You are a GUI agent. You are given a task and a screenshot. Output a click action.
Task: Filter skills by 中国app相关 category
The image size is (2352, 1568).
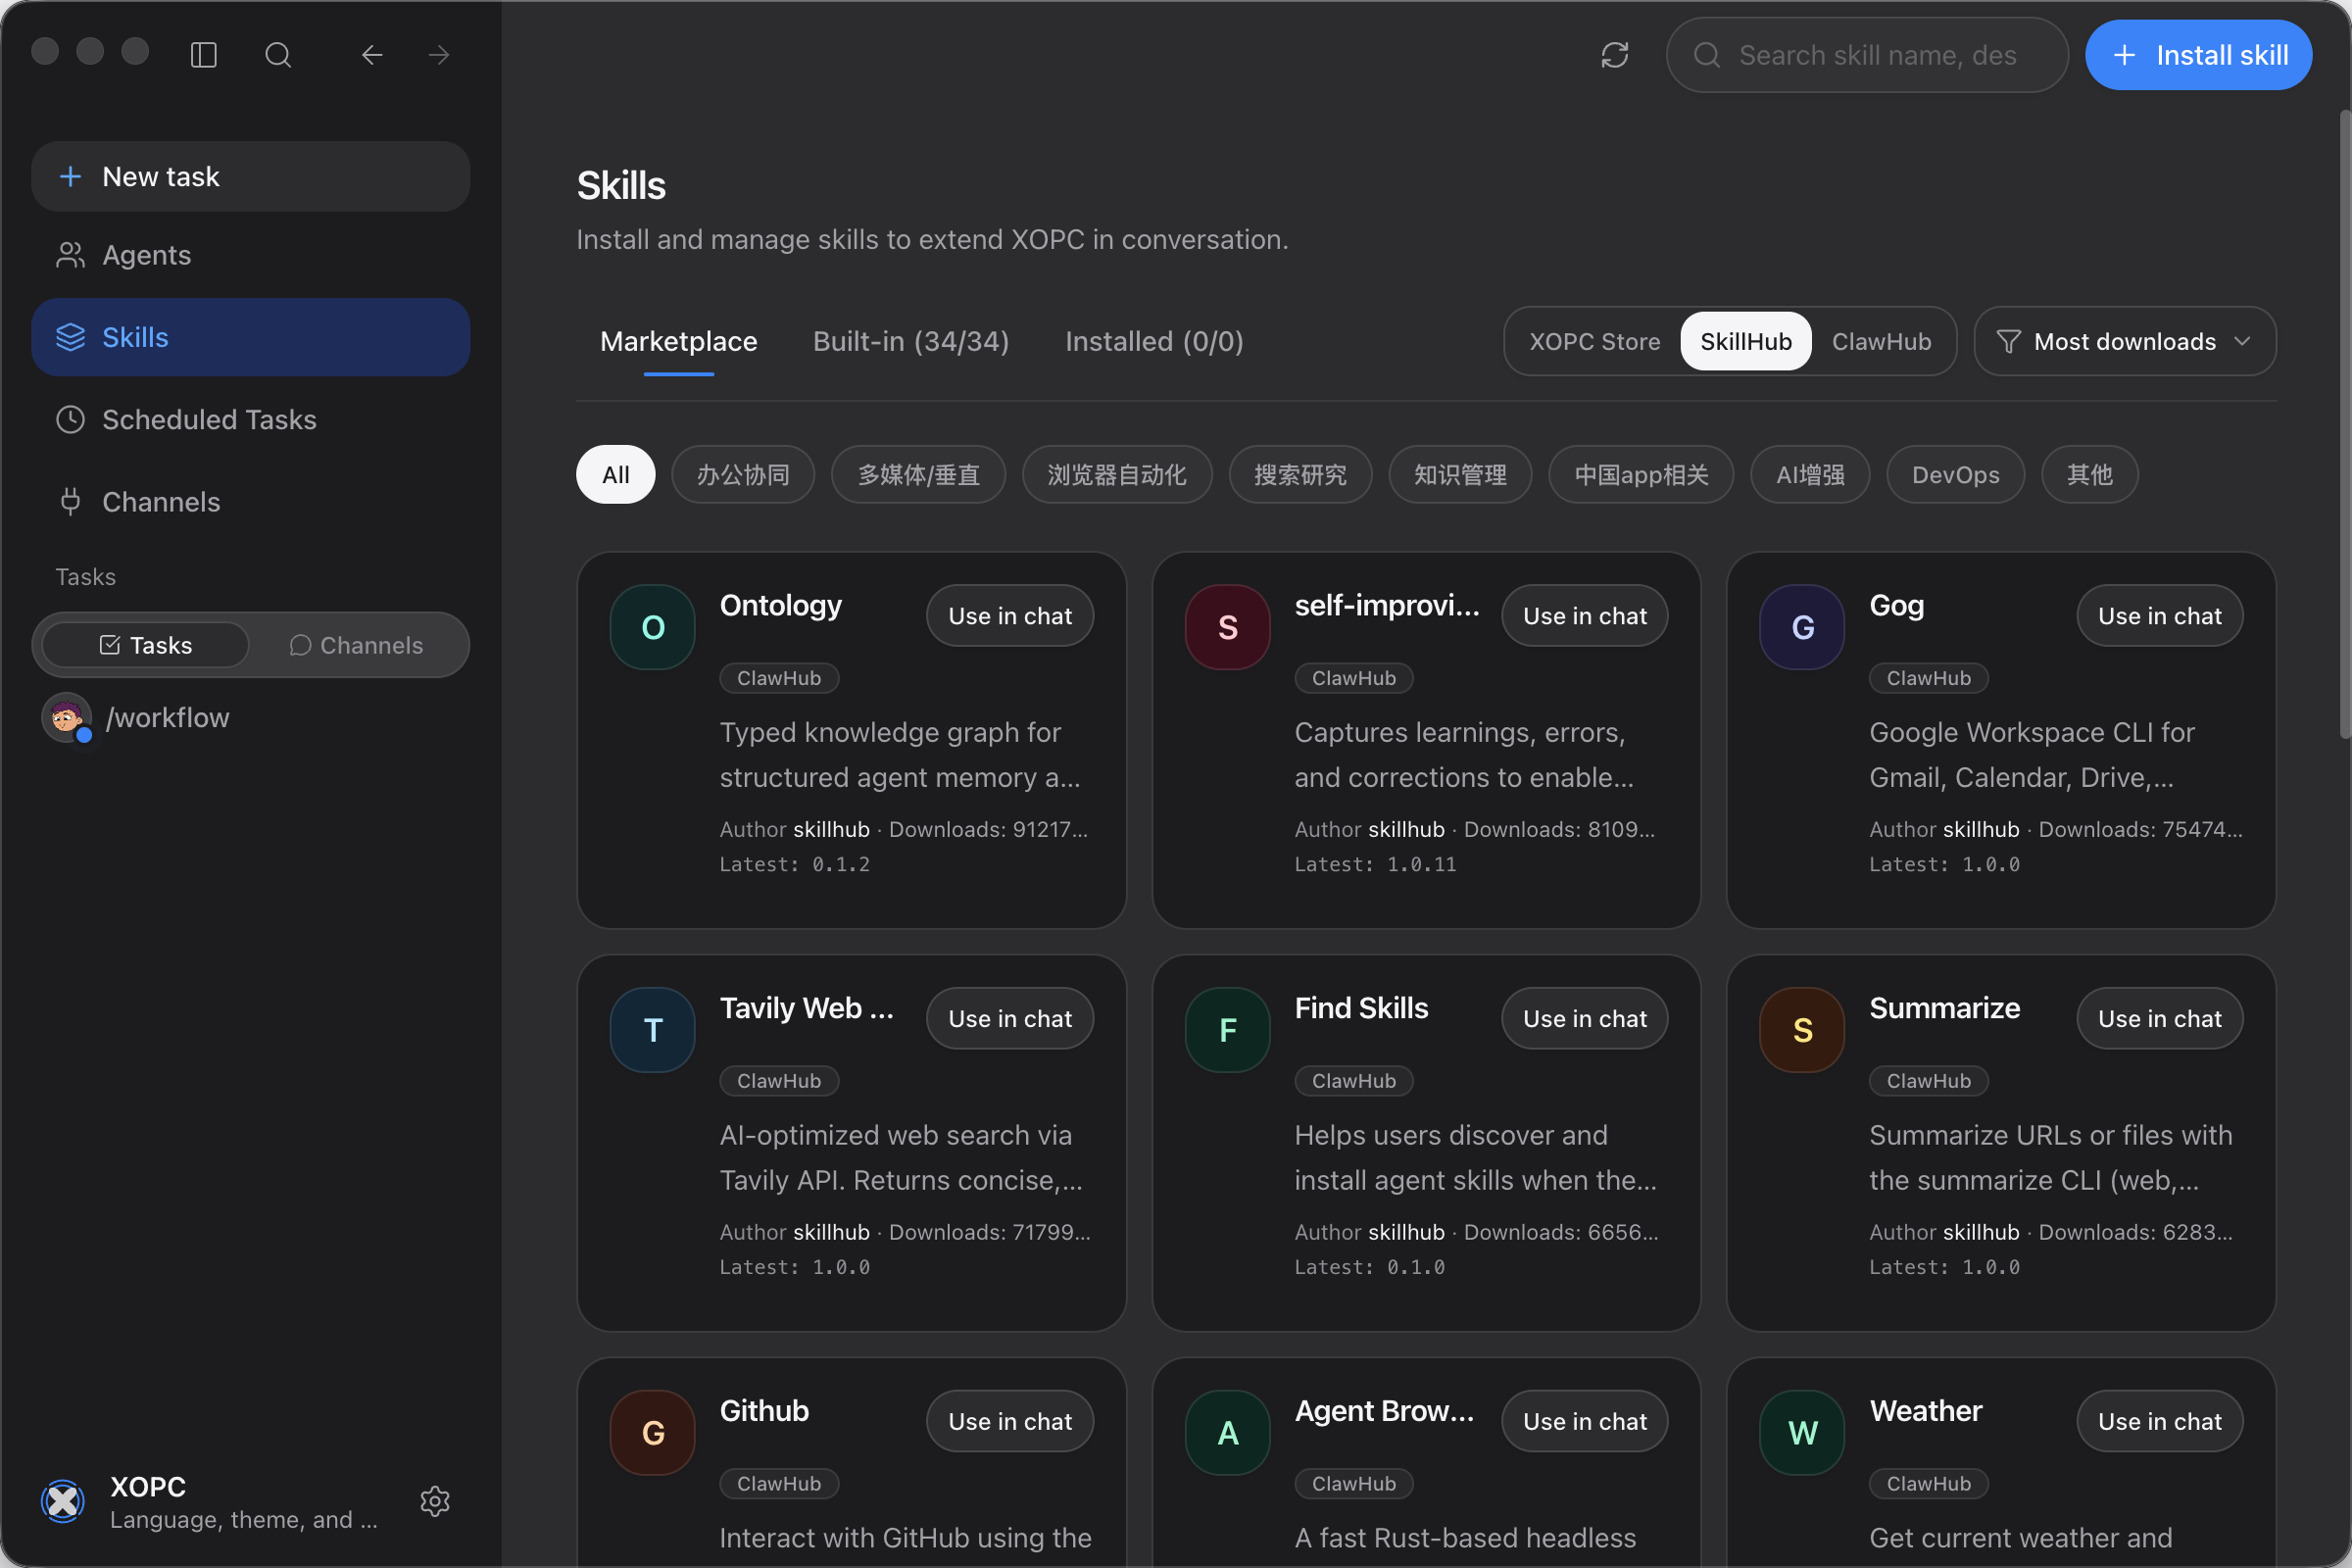pyautogui.click(x=1641, y=474)
